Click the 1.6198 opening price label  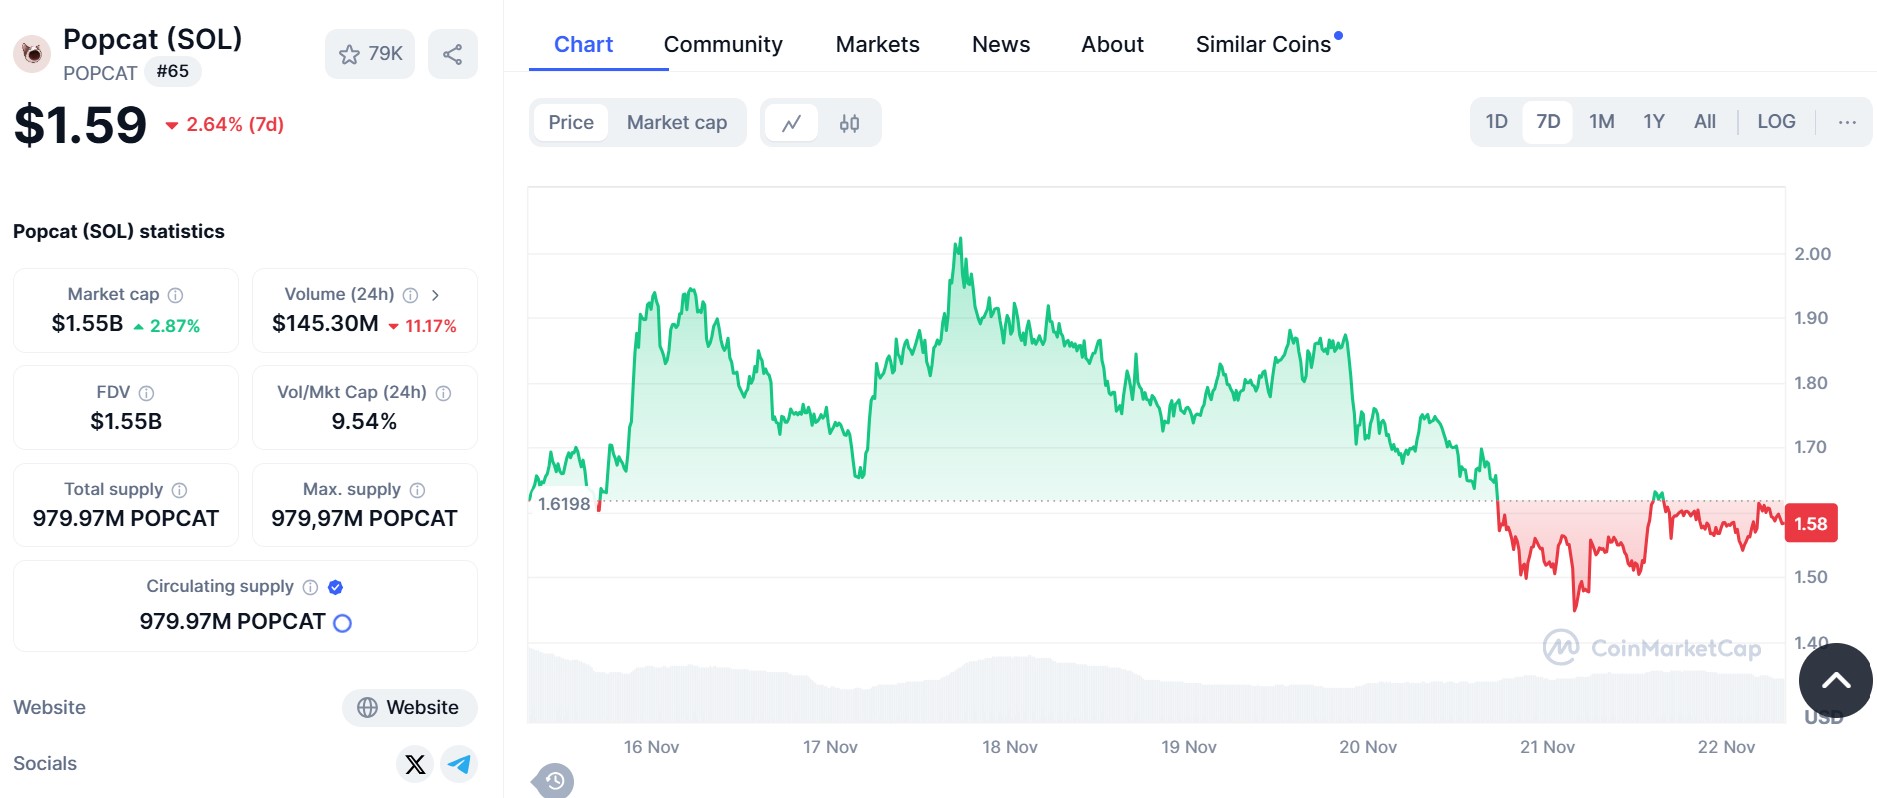tap(564, 504)
